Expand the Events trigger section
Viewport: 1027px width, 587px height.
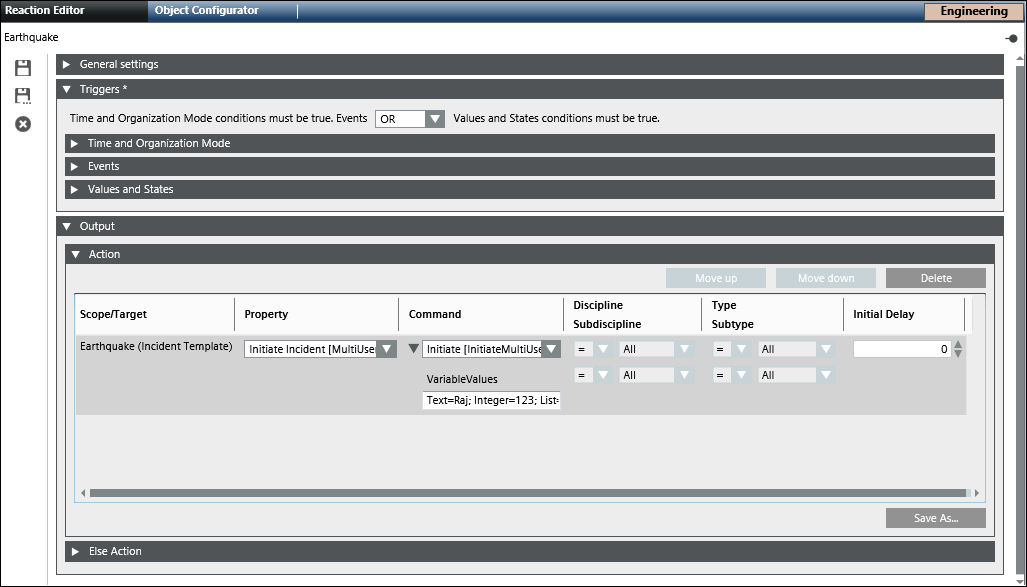[x=75, y=167]
